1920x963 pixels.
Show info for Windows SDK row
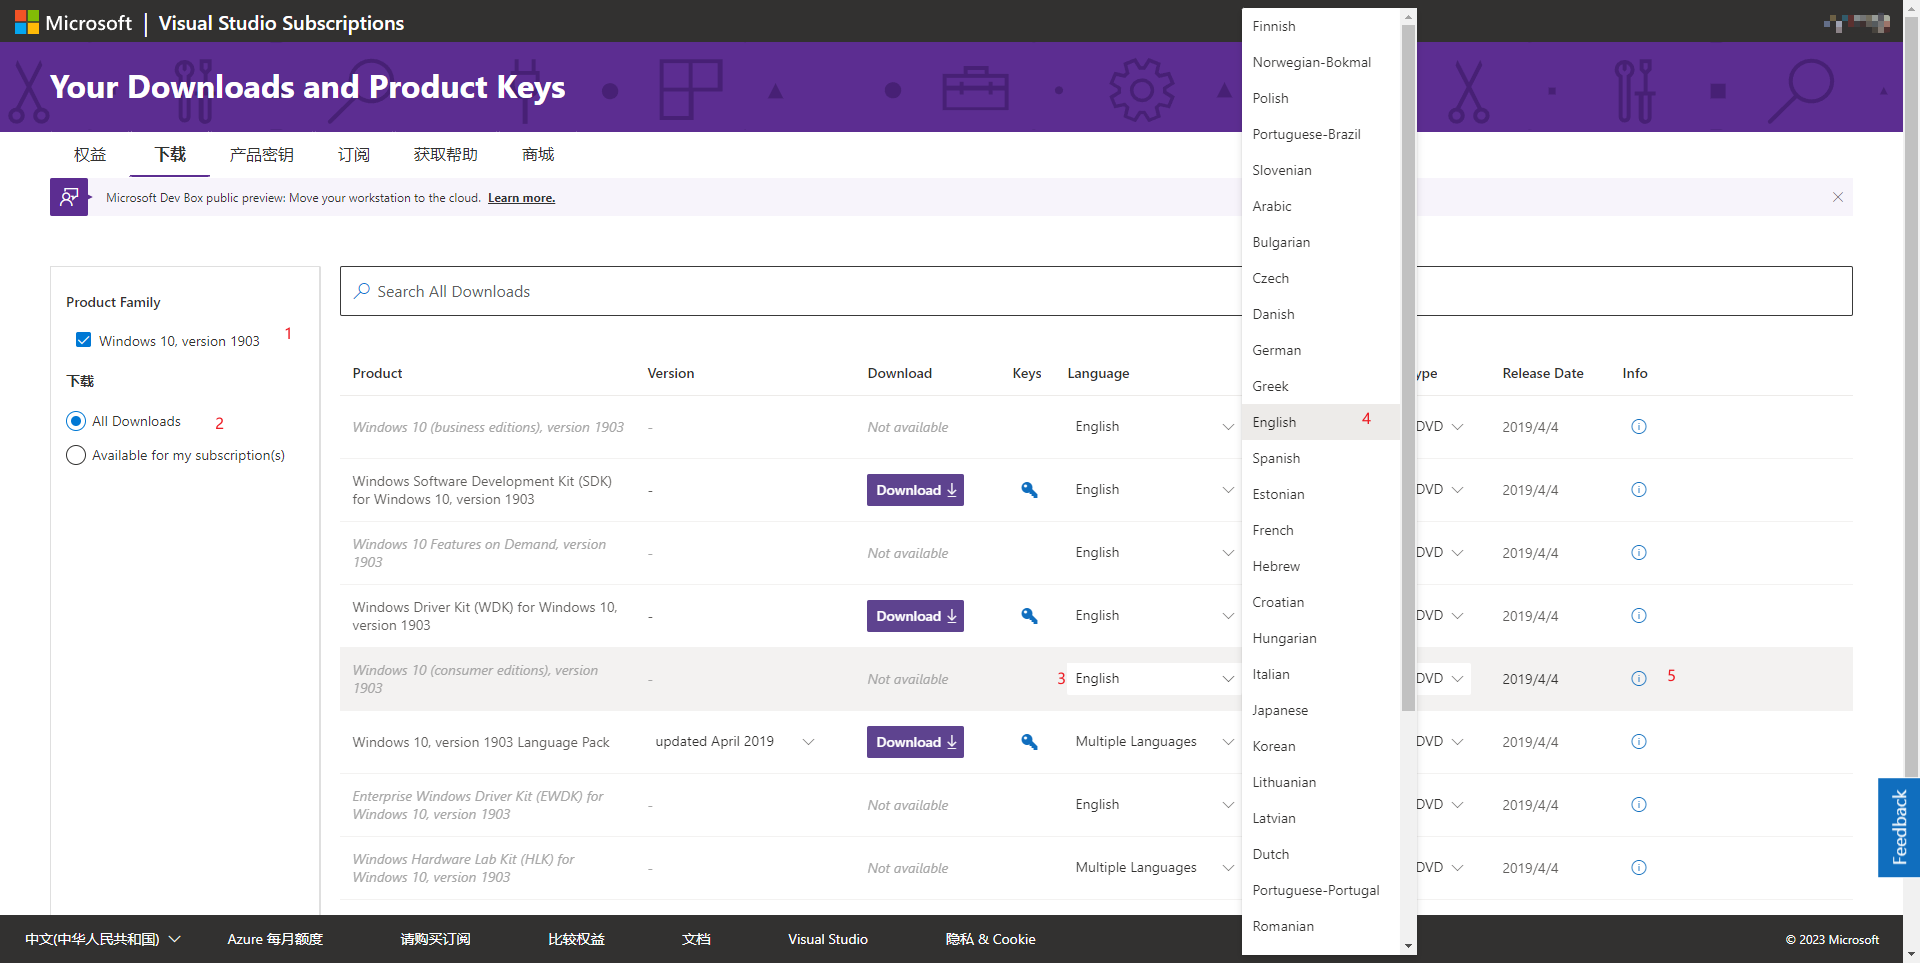(1638, 490)
